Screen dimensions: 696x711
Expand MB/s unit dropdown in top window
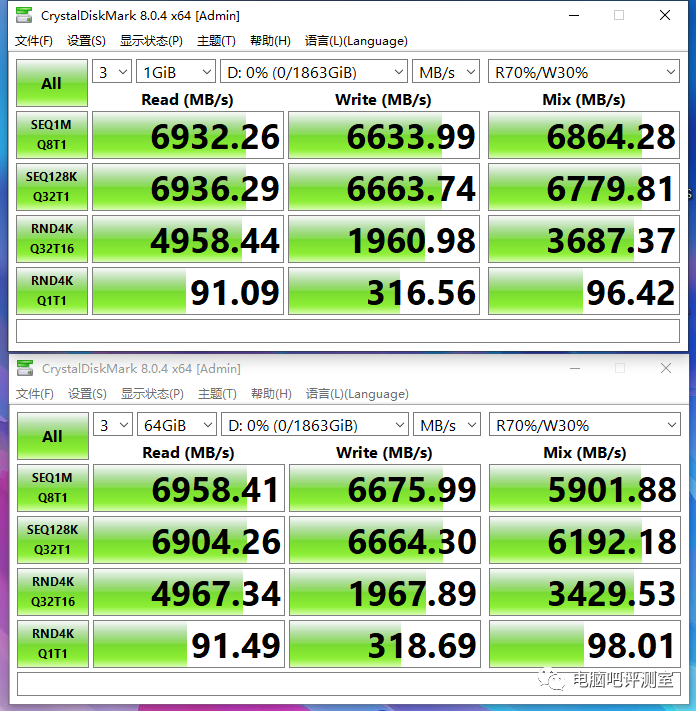(x=446, y=72)
